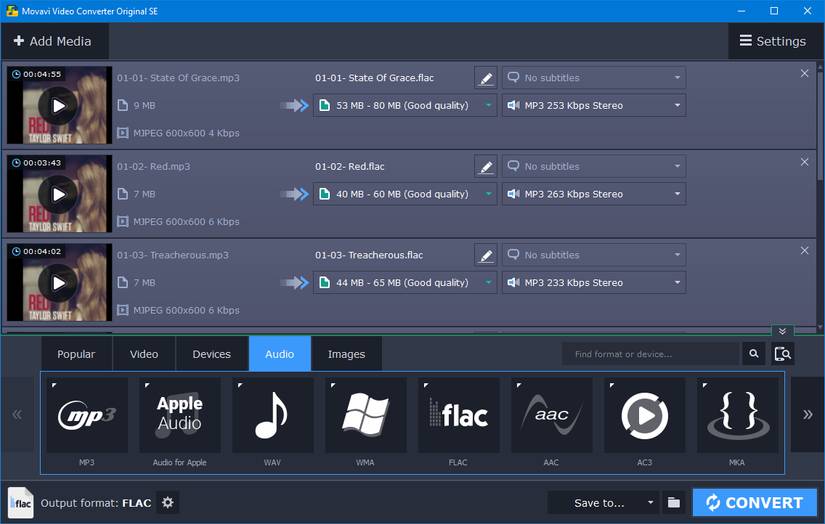
Task: Open output folder icon next to Save to
Action: [x=673, y=502]
